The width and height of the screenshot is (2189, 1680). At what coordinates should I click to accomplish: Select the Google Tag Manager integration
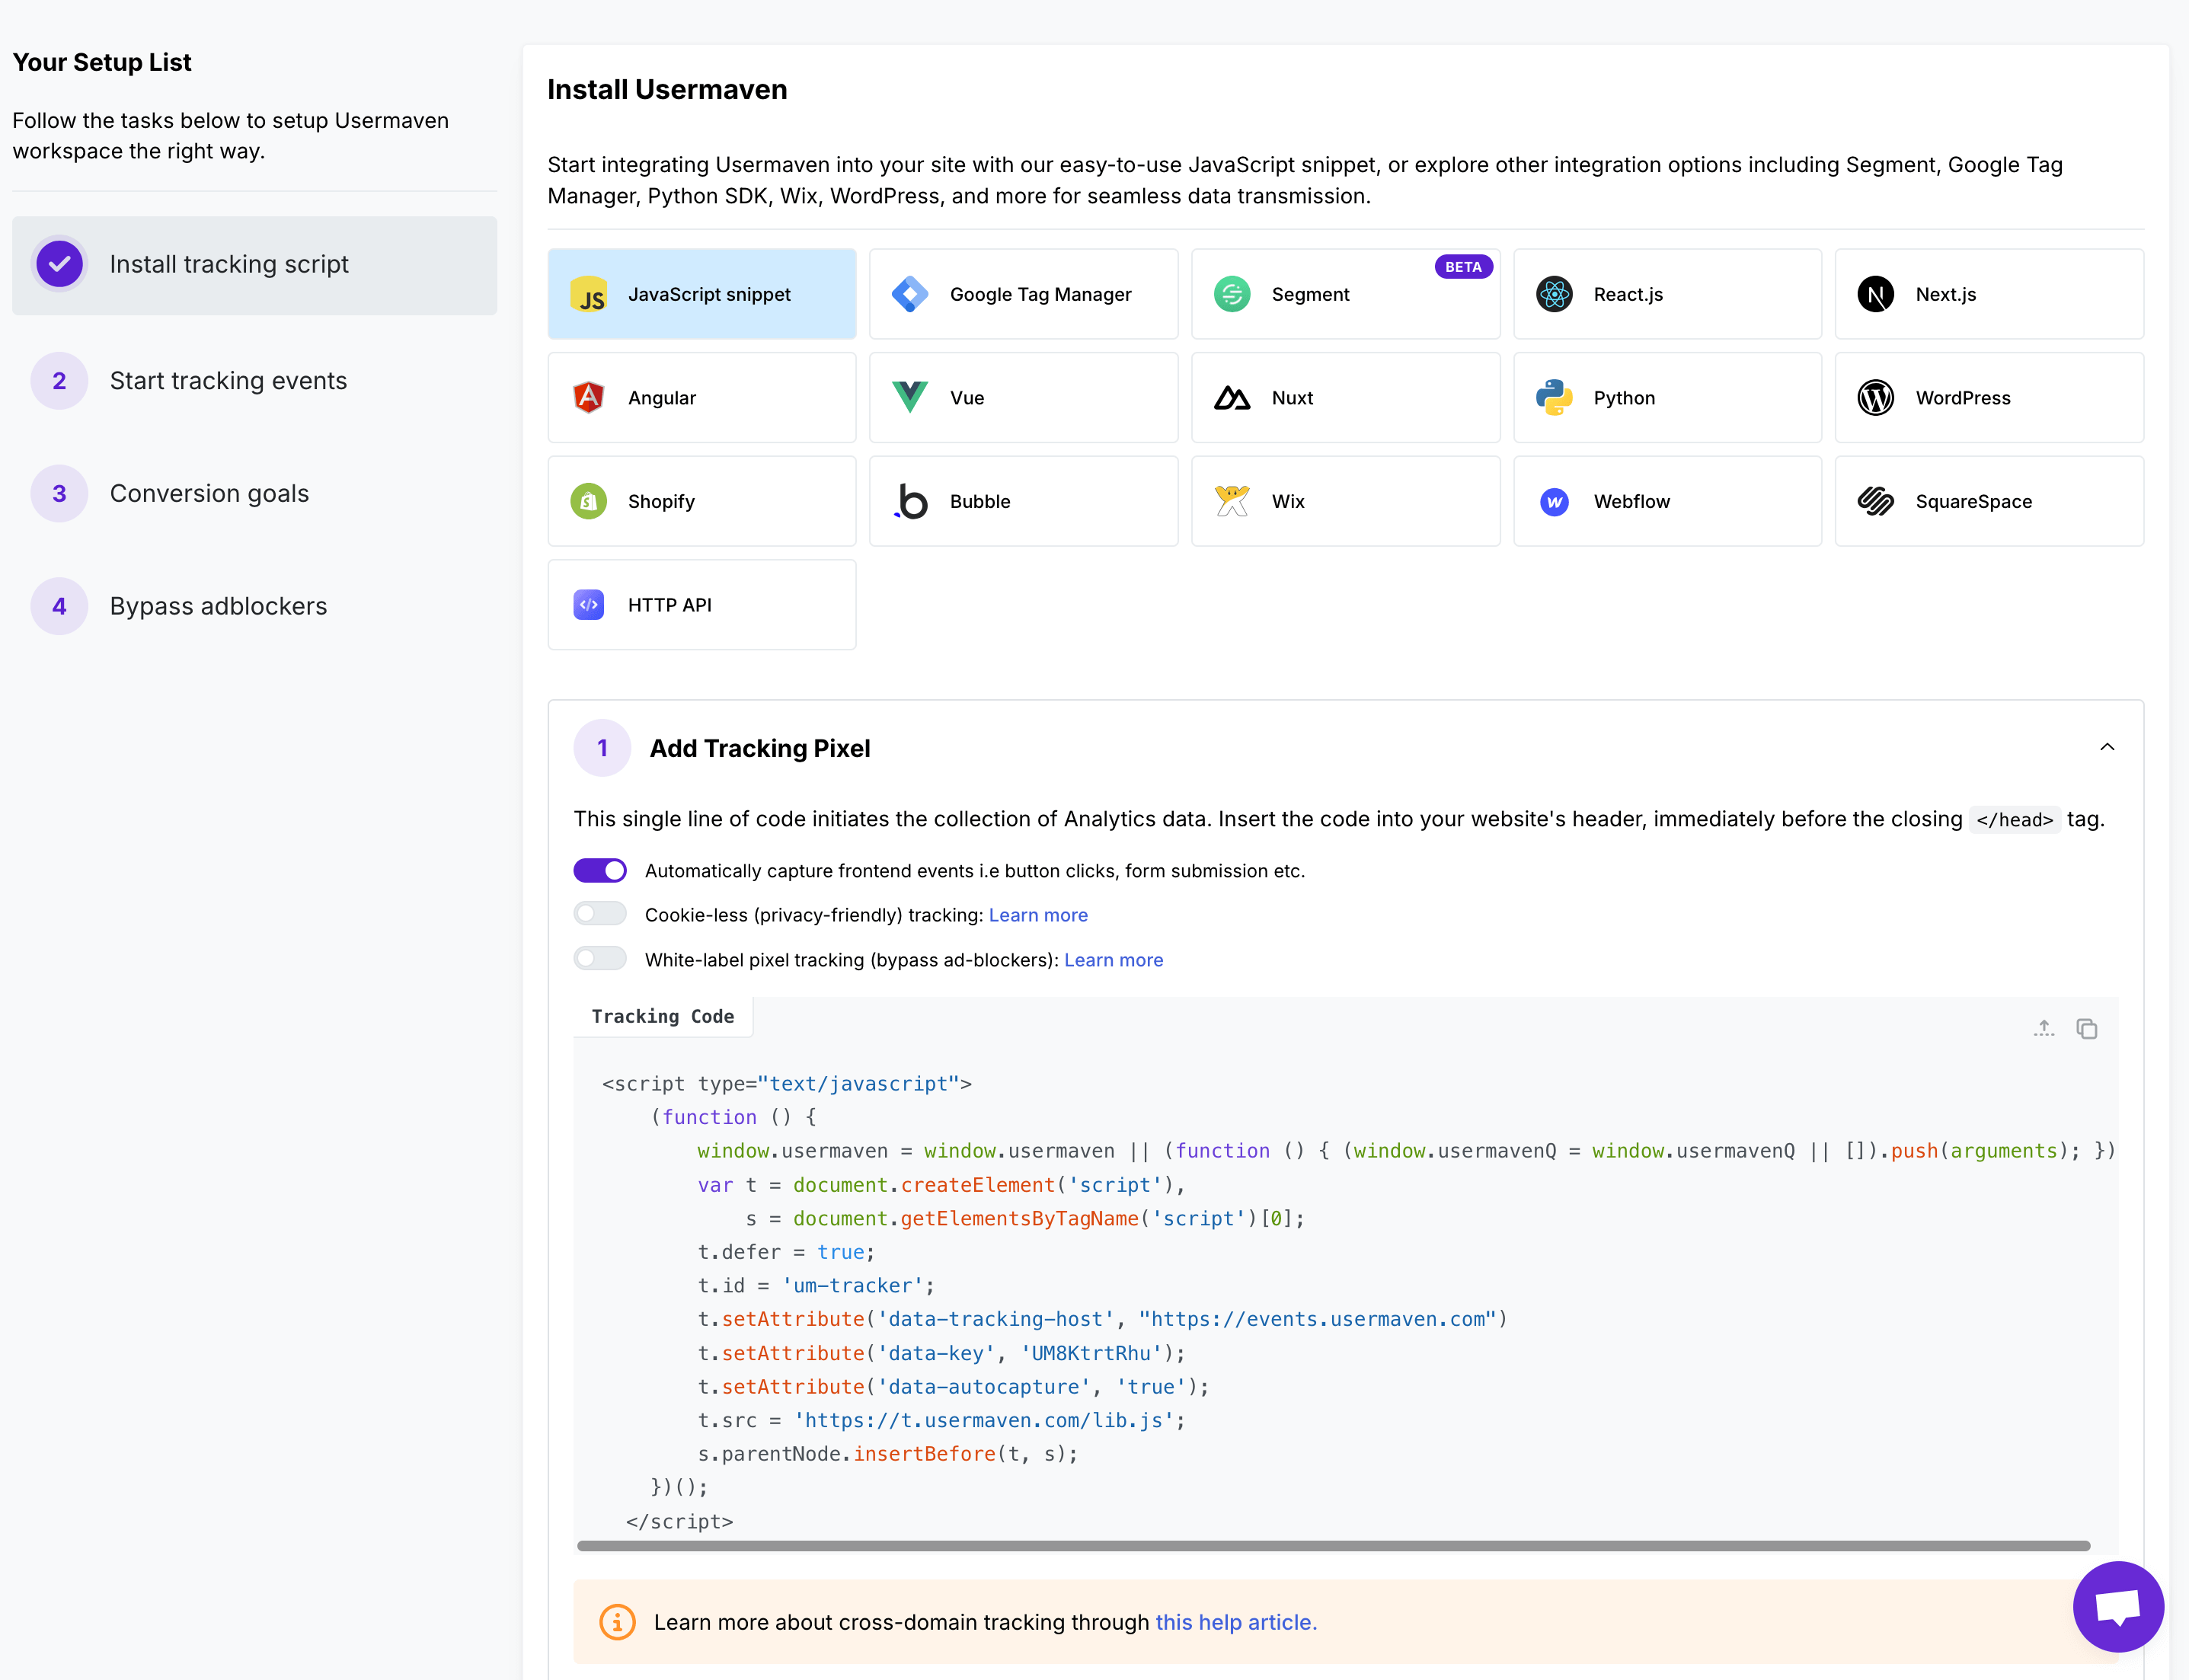1023,294
